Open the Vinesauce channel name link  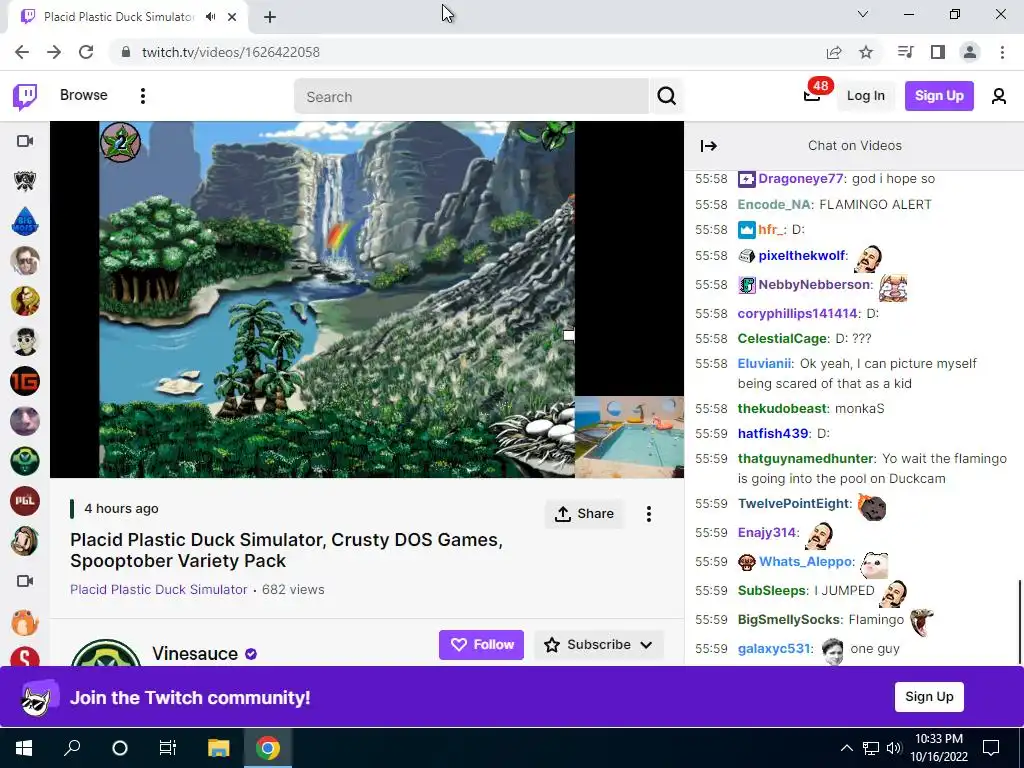[x=195, y=654]
